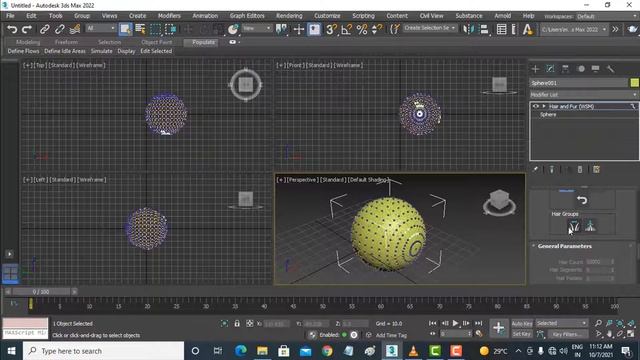
Task: Open the project path dropdown
Action: click(573, 29)
